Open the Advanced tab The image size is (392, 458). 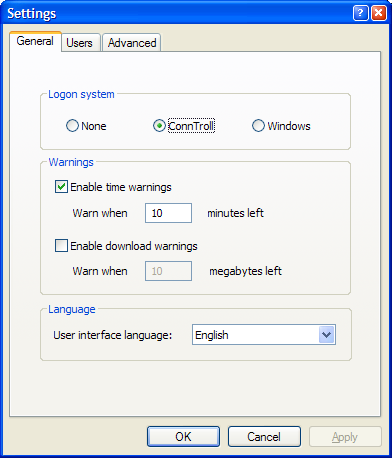pos(132,43)
